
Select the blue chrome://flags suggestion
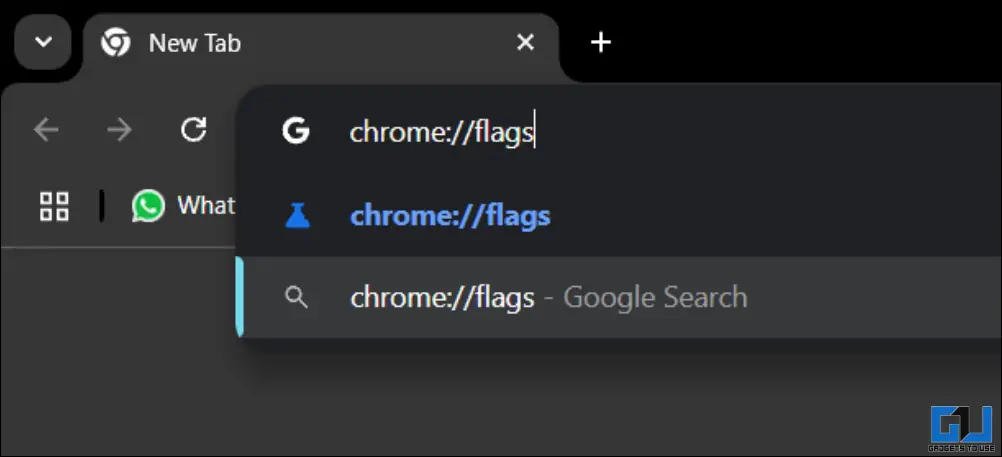coord(450,216)
